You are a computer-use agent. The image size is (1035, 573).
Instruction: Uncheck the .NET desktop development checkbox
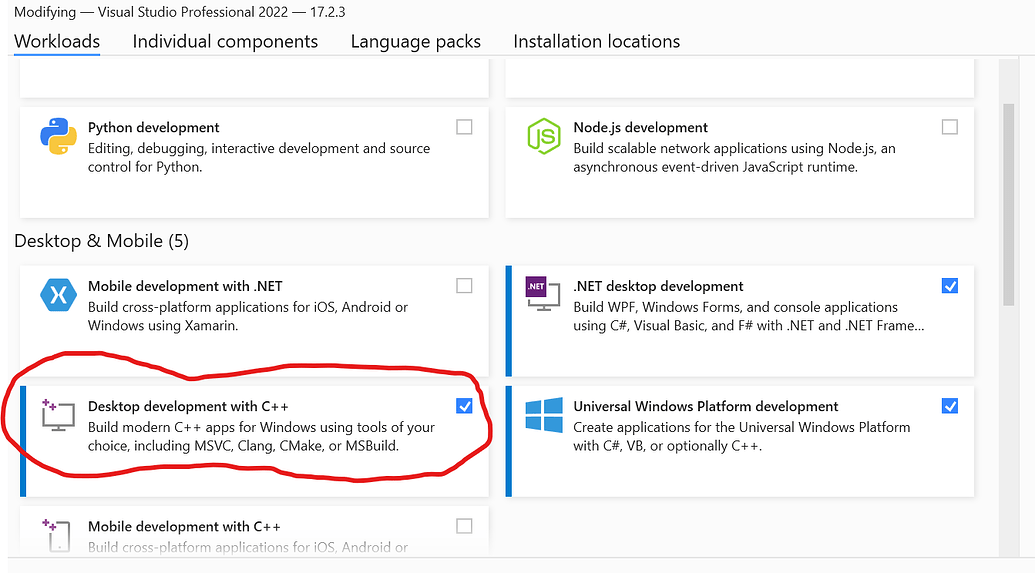pos(949,286)
